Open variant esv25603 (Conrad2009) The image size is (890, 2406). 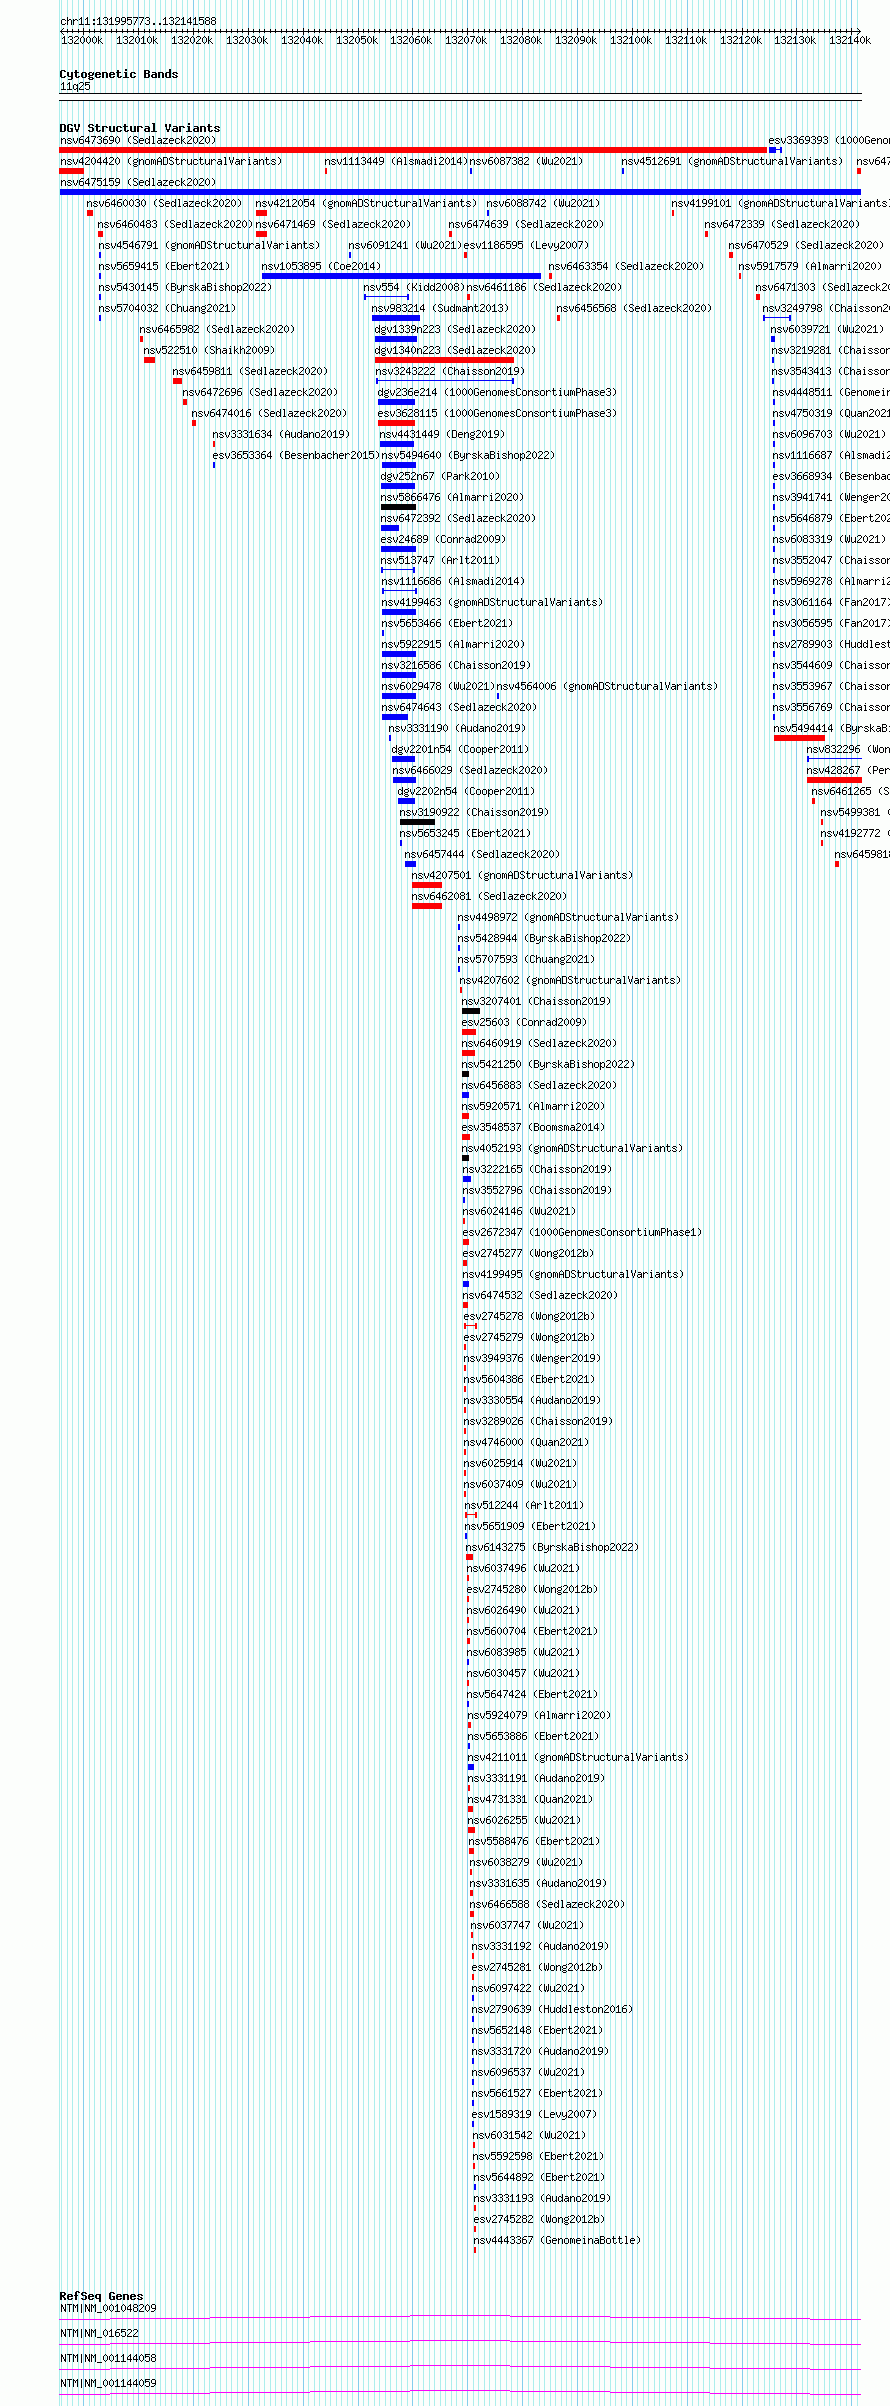click(524, 1022)
